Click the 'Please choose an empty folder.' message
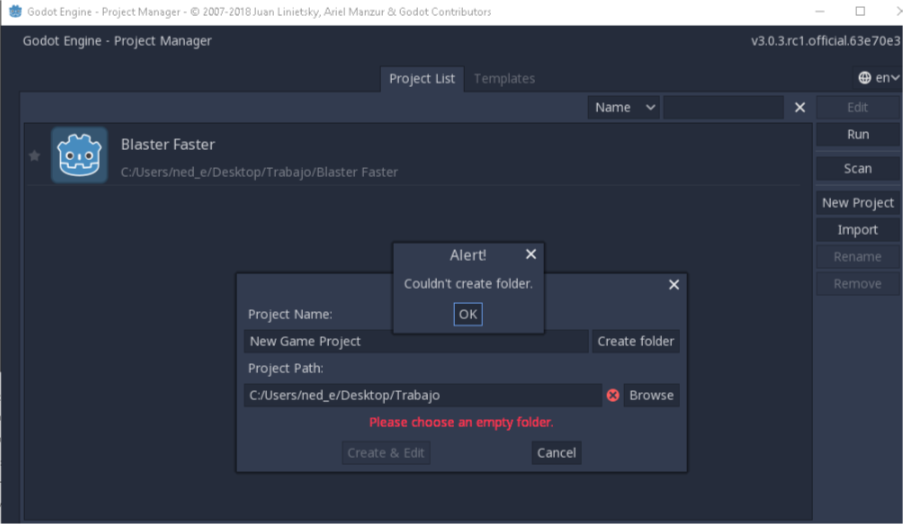 (x=461, y=423)
